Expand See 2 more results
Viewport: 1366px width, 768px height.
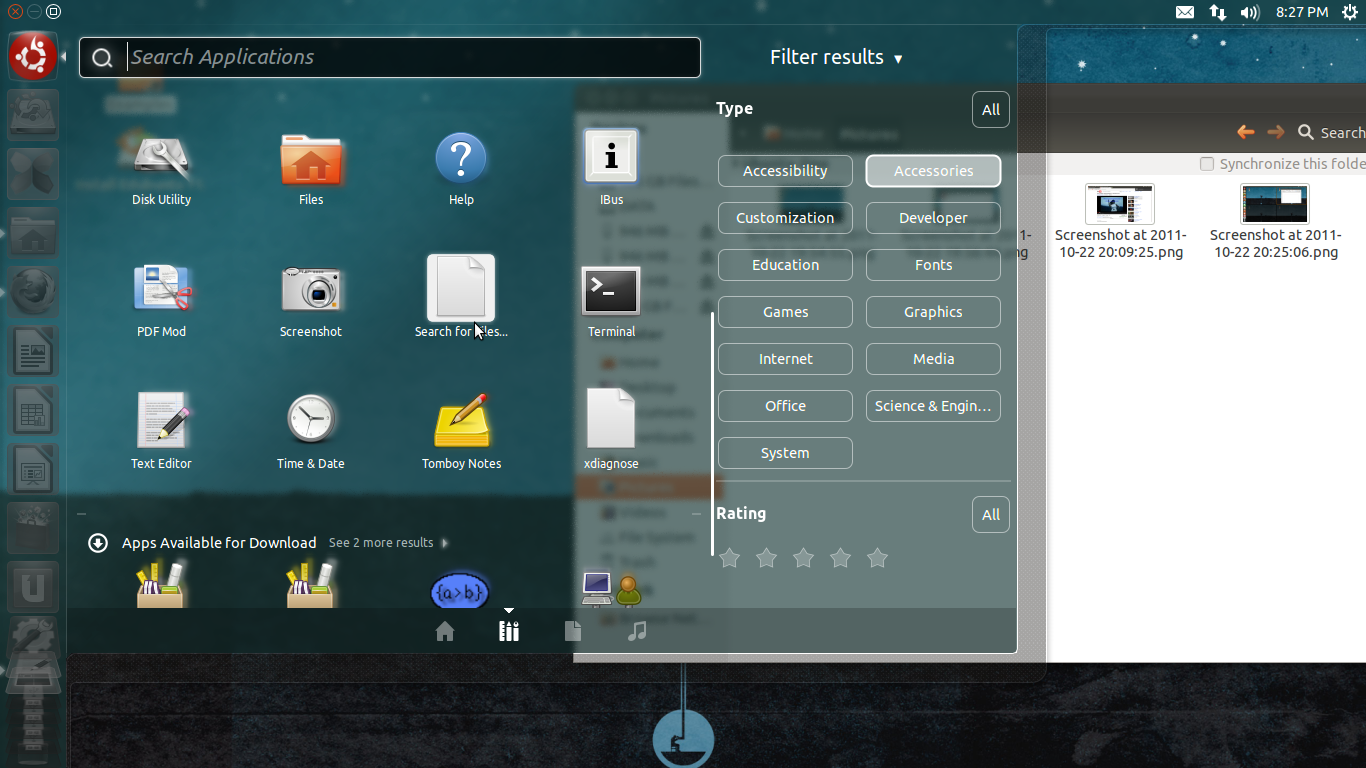coord(381,542)
